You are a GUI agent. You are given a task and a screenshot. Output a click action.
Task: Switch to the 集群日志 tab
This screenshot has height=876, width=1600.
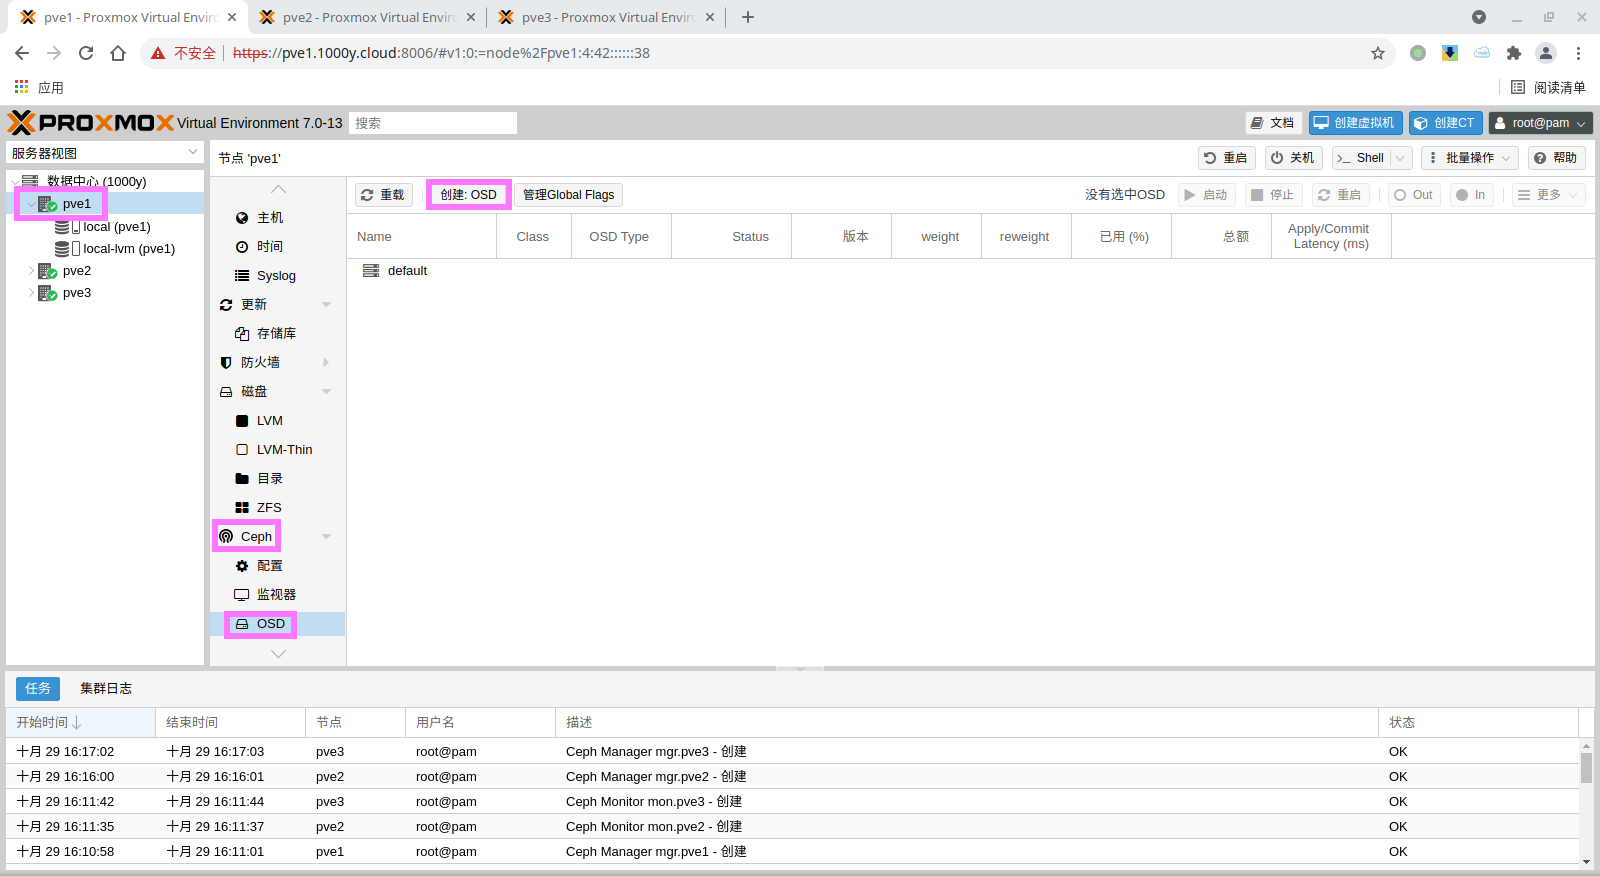[x=106, y=688]
